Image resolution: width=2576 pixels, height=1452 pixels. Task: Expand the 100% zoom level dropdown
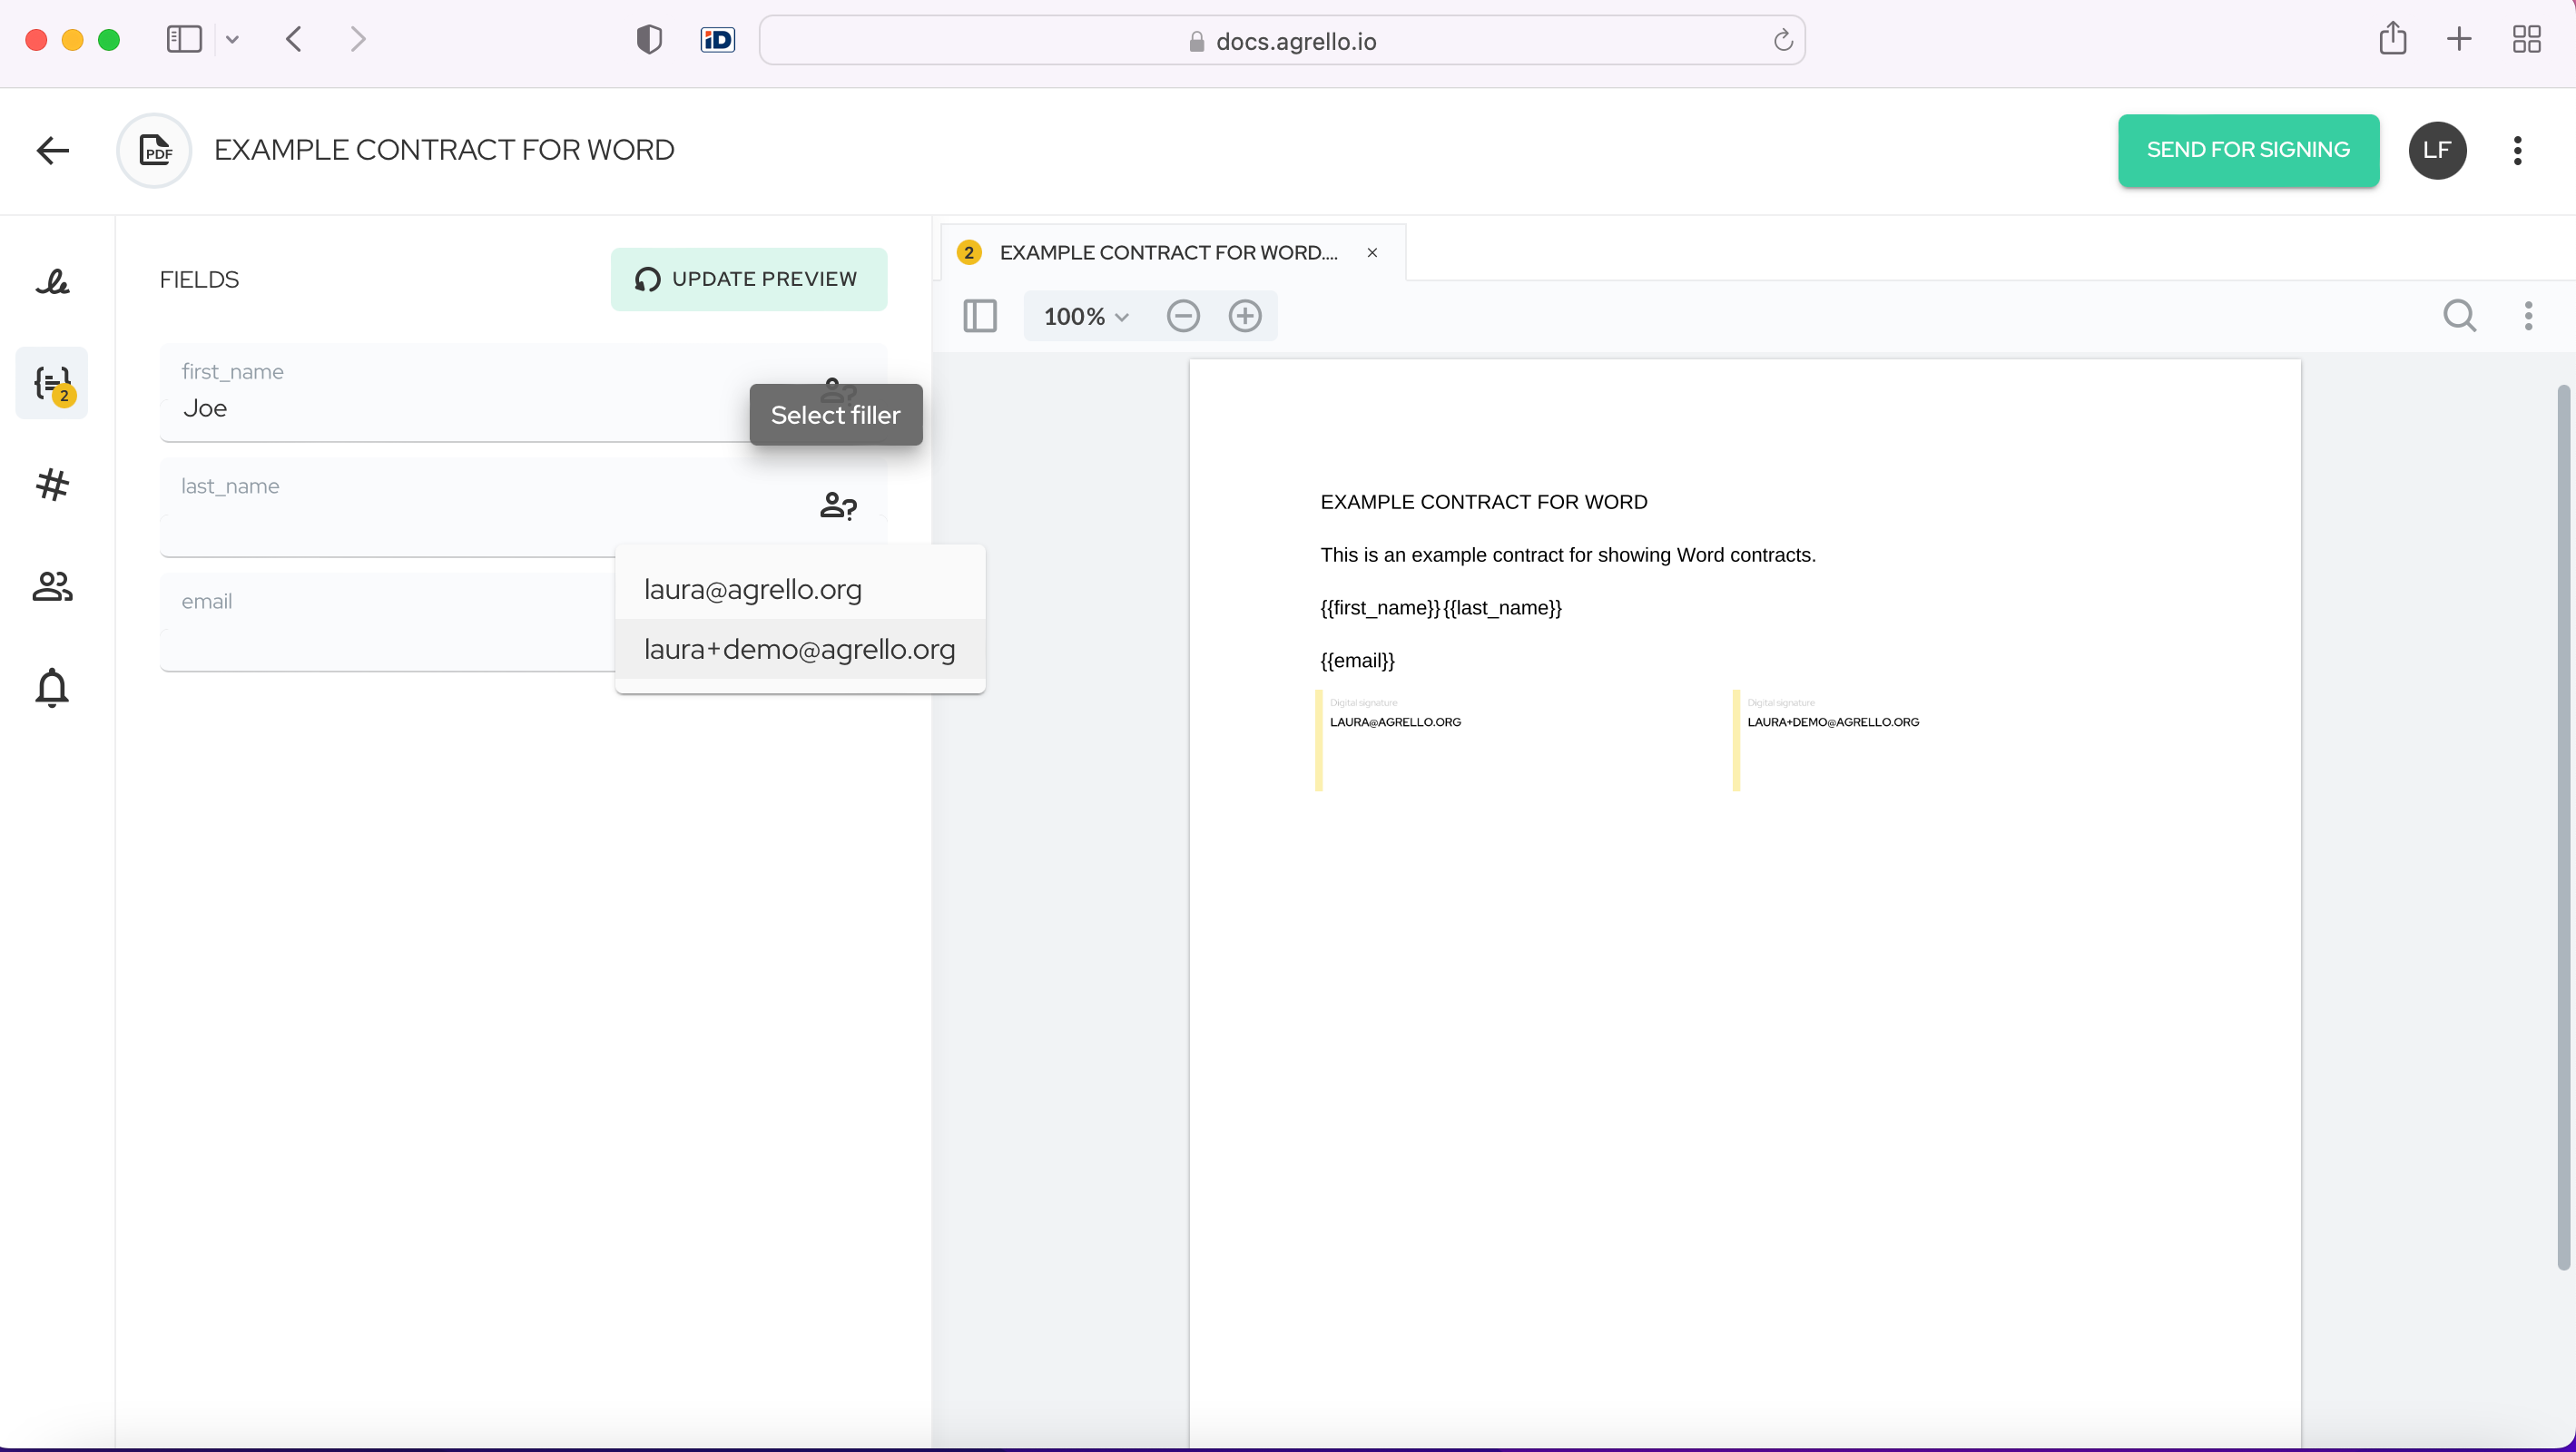[1086, 316]
